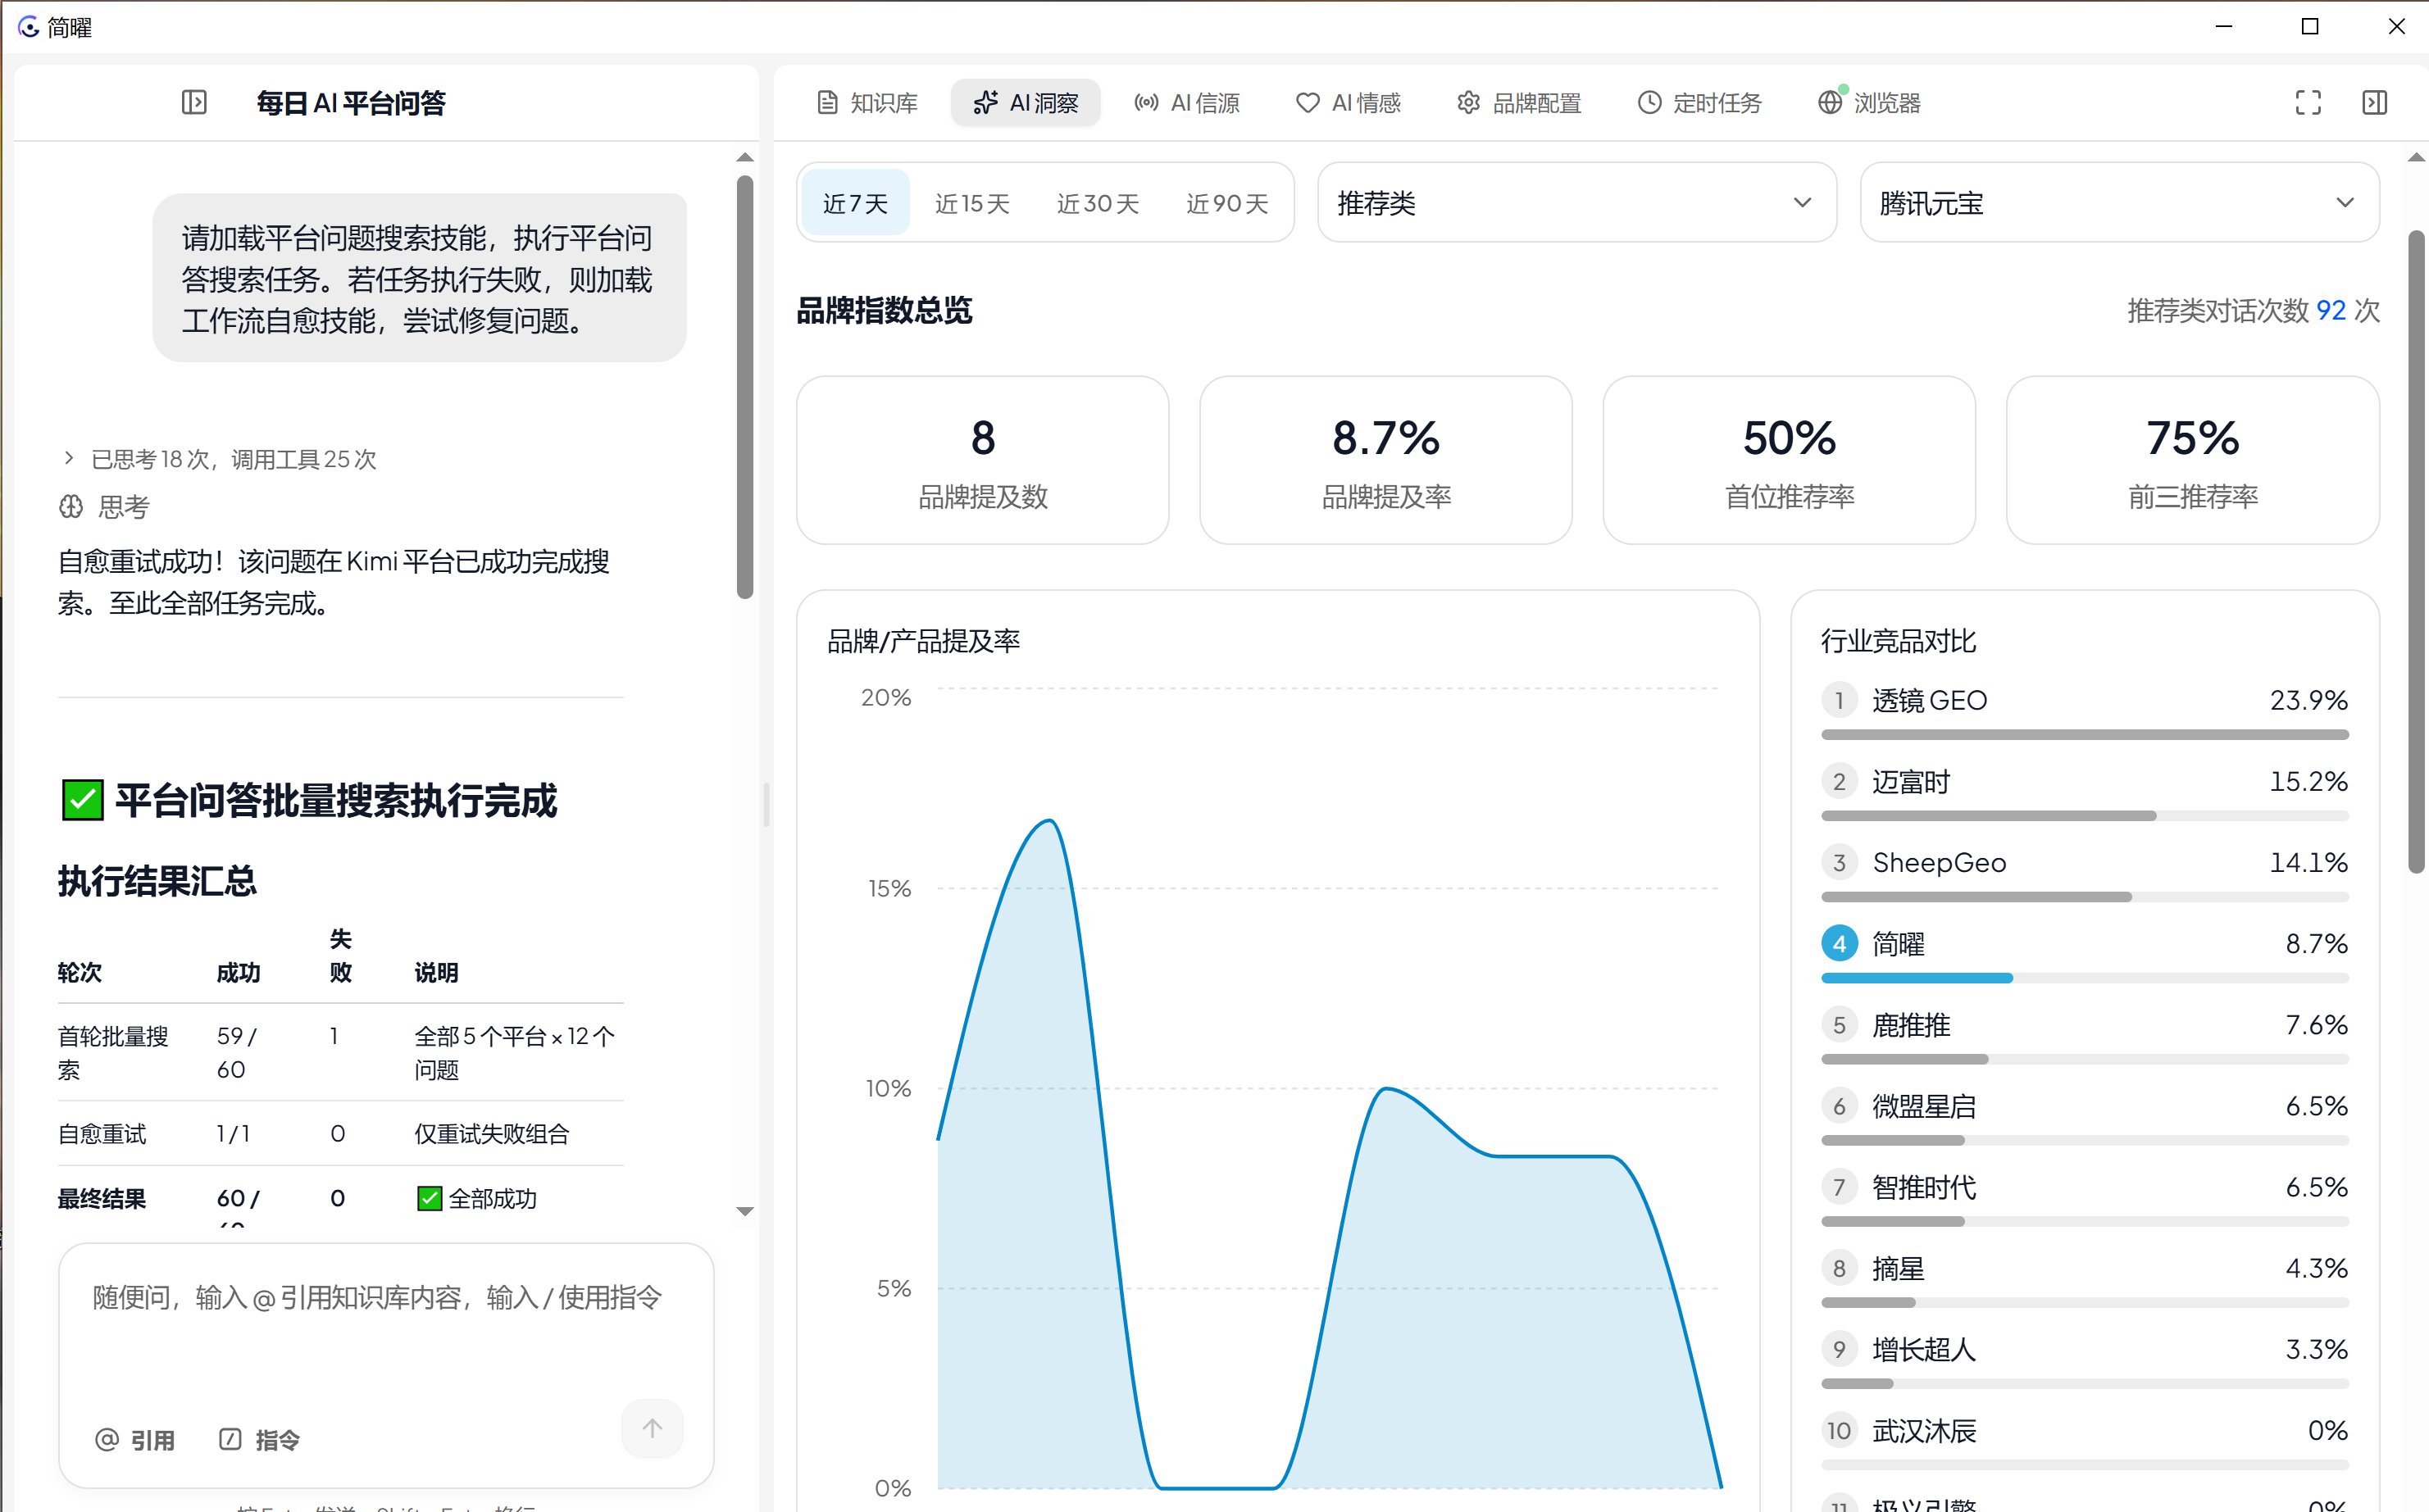Select the 近15天 time range

click(972, 203)
